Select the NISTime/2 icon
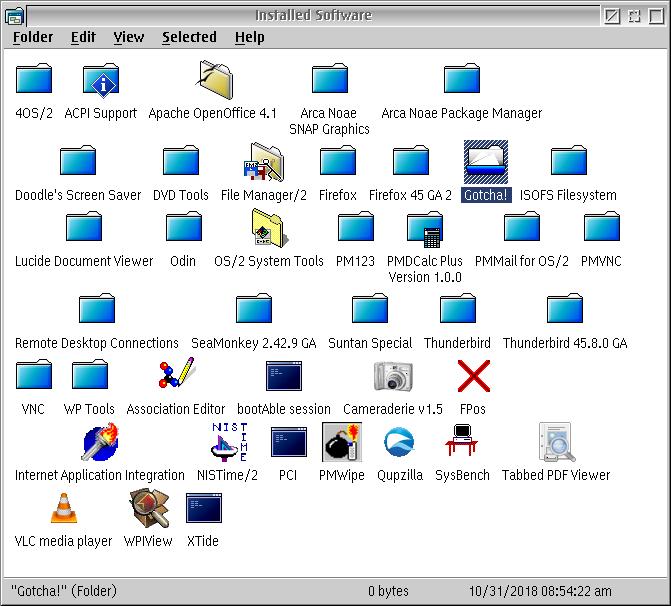Screen dimensions: 671x606 coord(229,442)
